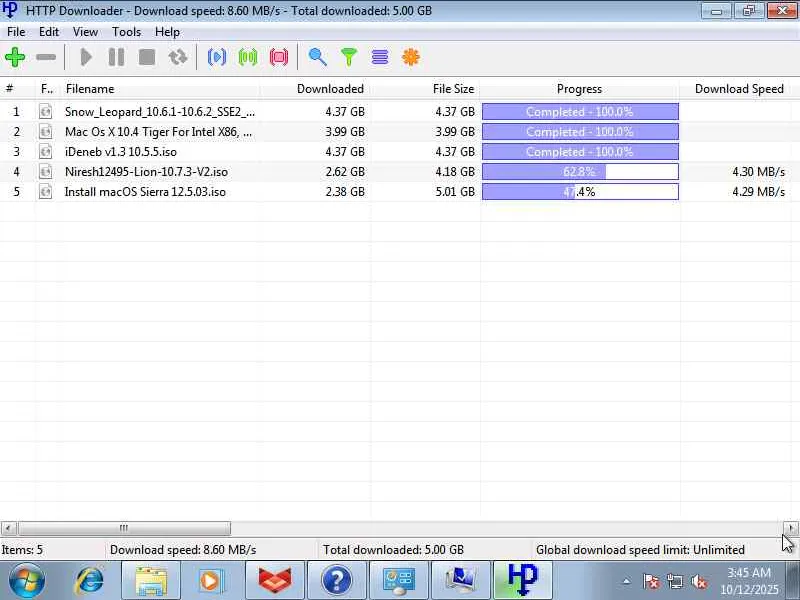800x600 pixels.
Task: Click Global download speed limit status text
Action: pos(640,550)
